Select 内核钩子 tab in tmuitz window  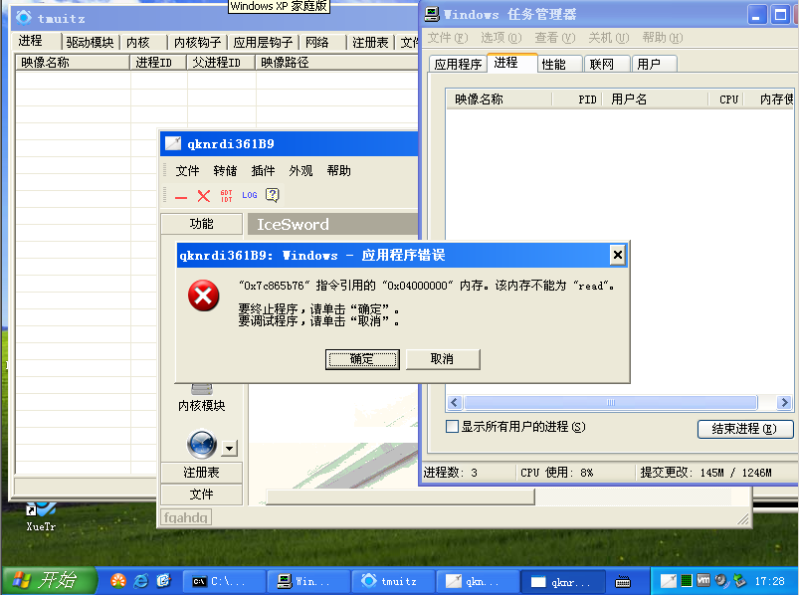197,42
